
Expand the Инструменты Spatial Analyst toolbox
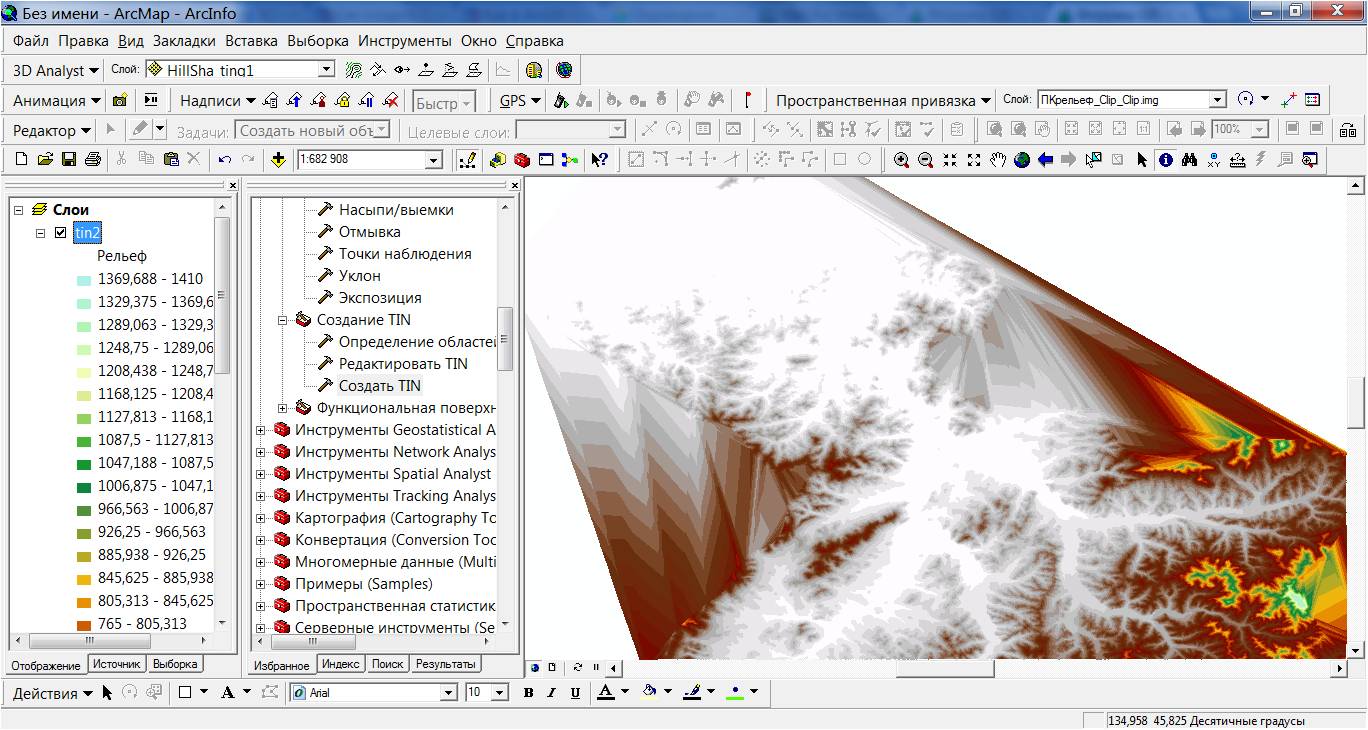click(x=261, y=474)
